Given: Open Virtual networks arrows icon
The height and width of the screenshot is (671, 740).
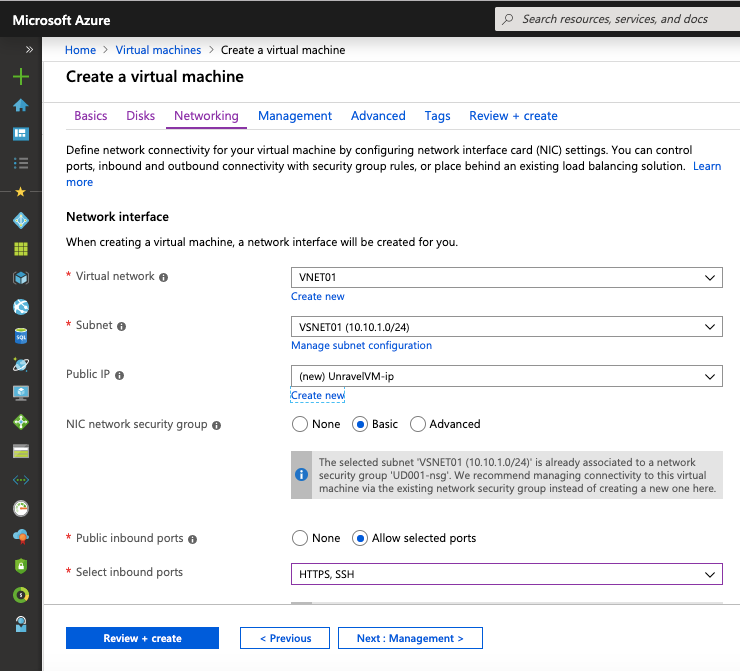Looking at the screenshot, I should coord(21,480).
